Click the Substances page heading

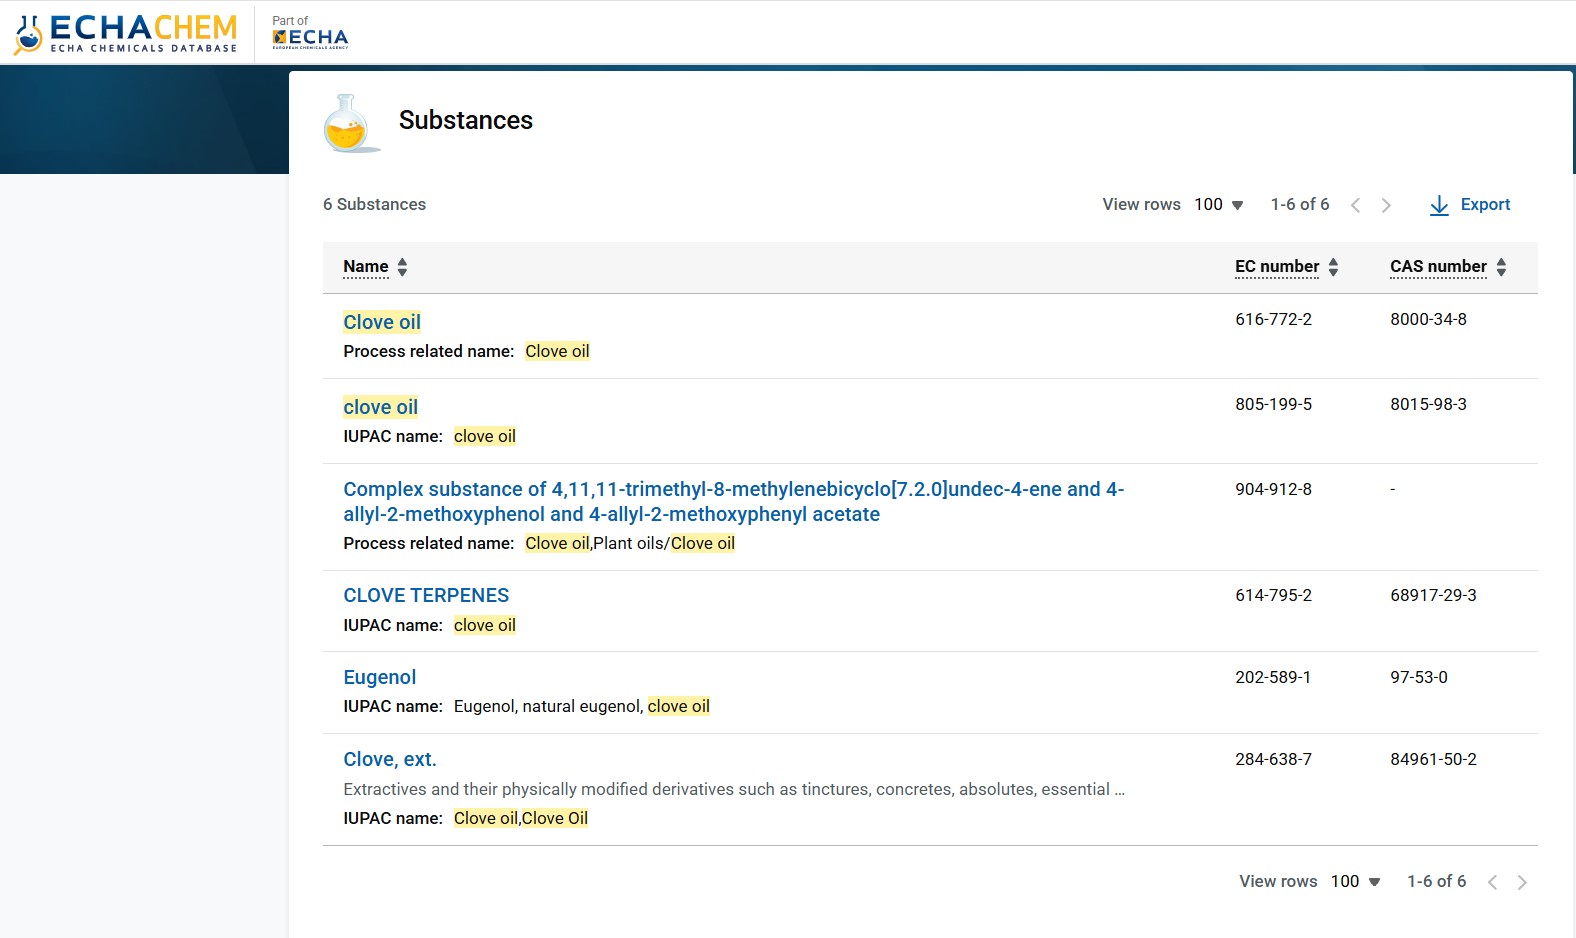[466, 120]
